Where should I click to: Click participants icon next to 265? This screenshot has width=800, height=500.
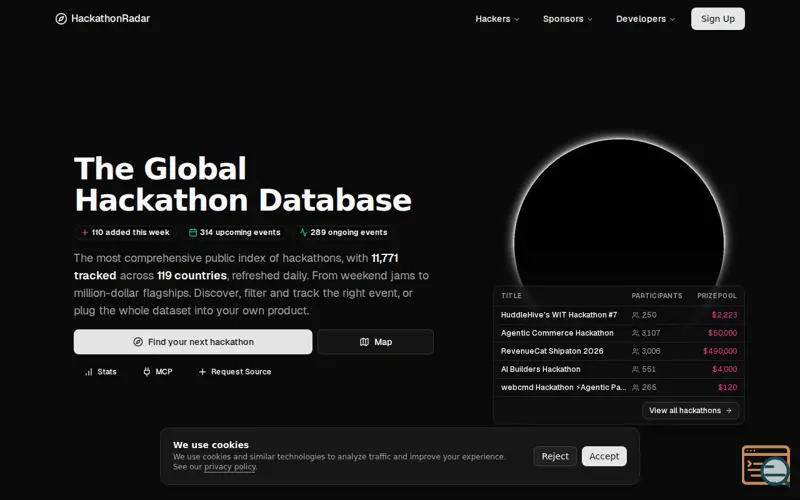(636, 388)
